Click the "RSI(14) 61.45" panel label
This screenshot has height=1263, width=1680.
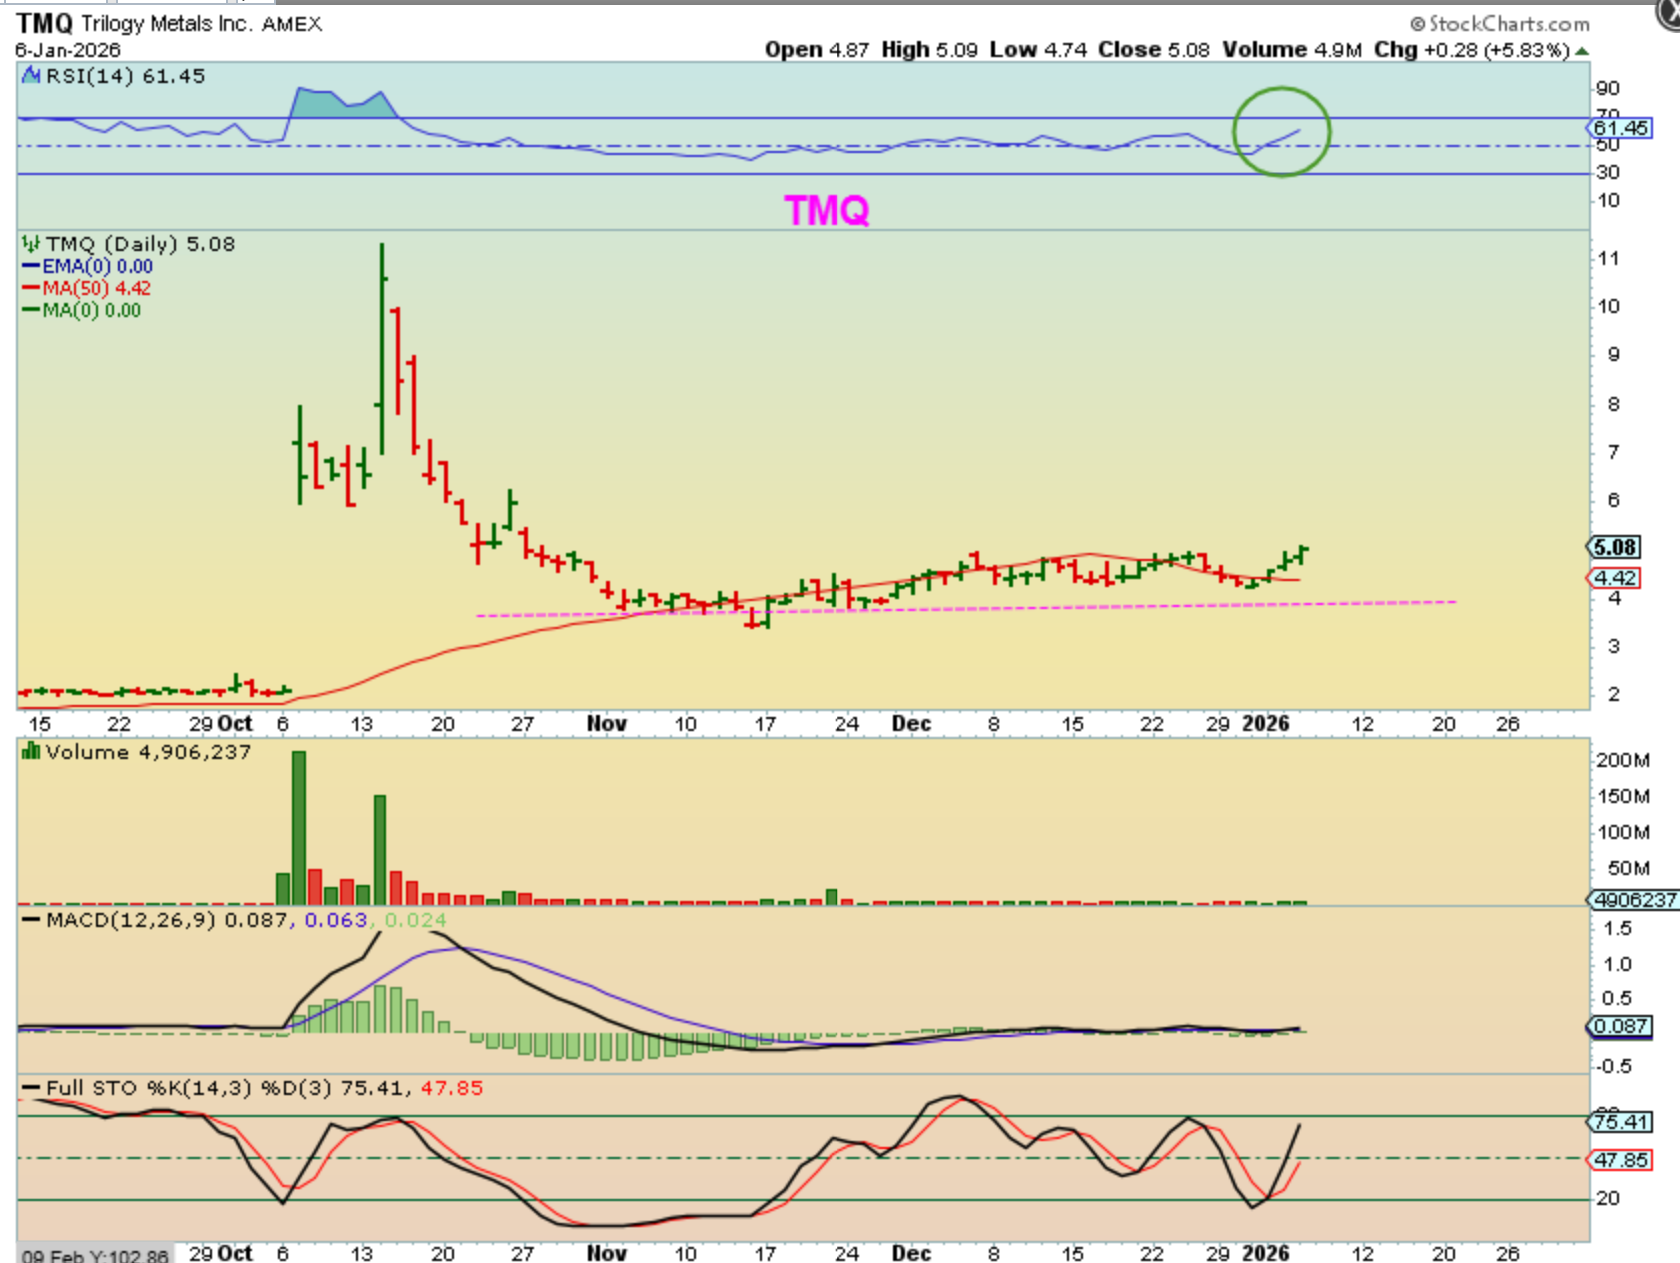[125, 76]
